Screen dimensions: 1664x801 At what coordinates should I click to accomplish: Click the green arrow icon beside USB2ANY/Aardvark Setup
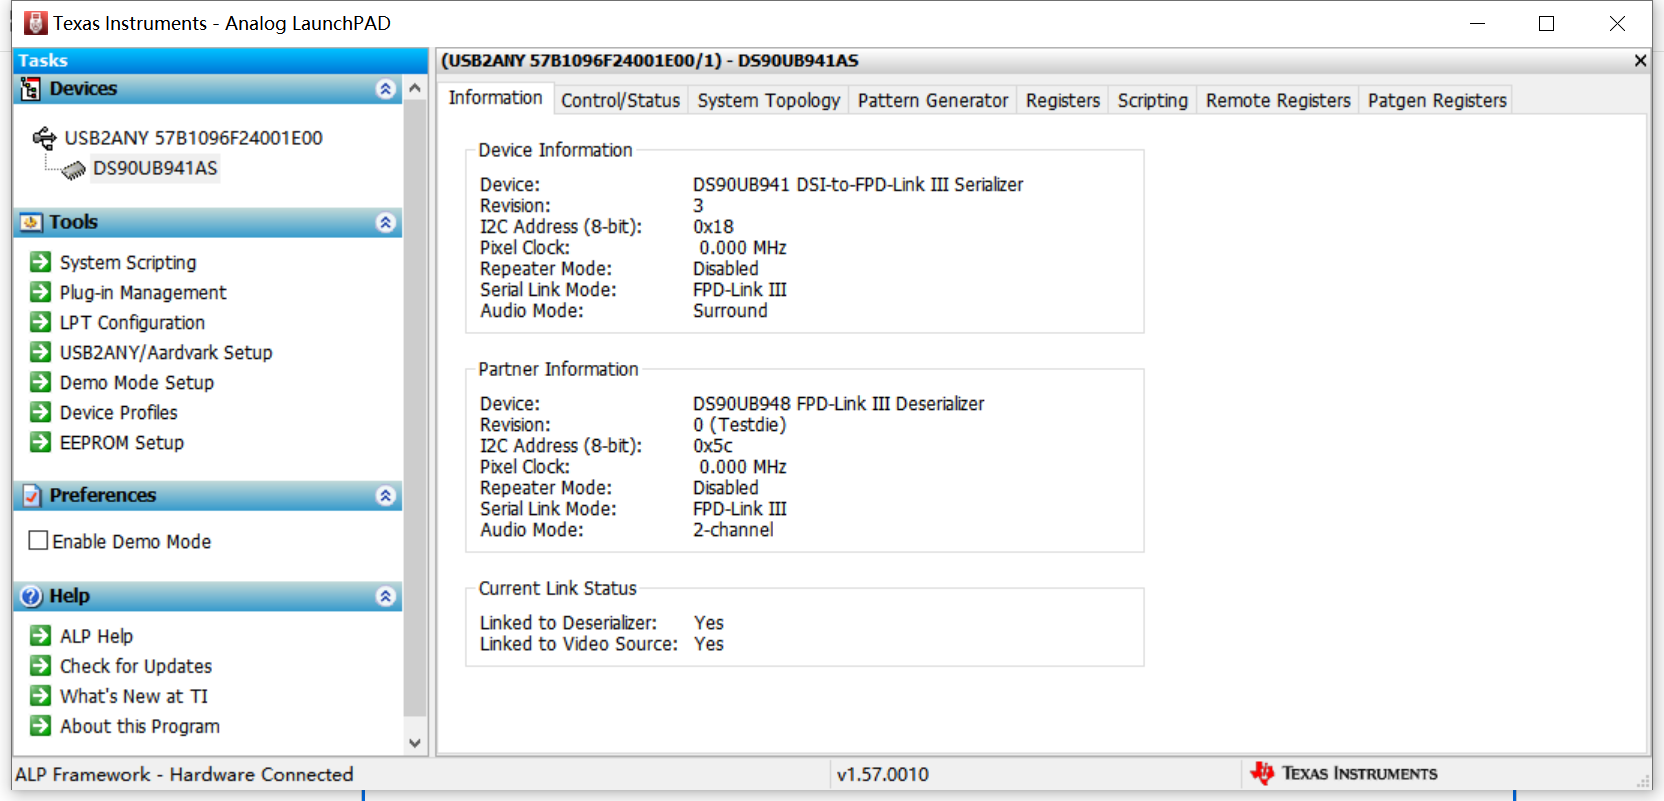point(40,352)
